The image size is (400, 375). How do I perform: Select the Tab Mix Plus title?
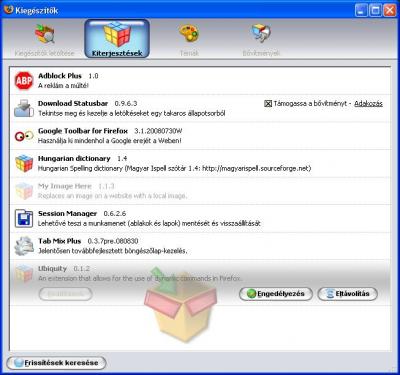[x=59, y=241]
